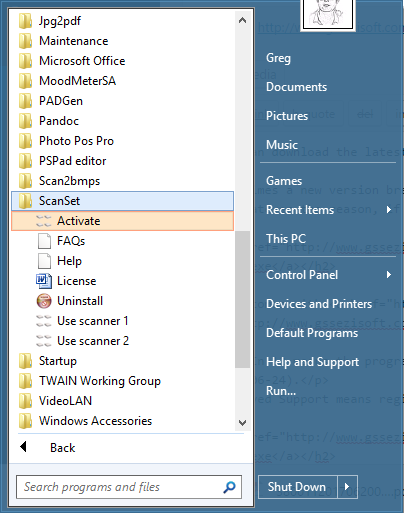The width and height of the screenshot is (404, 513).
Task: Click the MoodMeterSA folder icon
Action: click(x=26, y=81)
